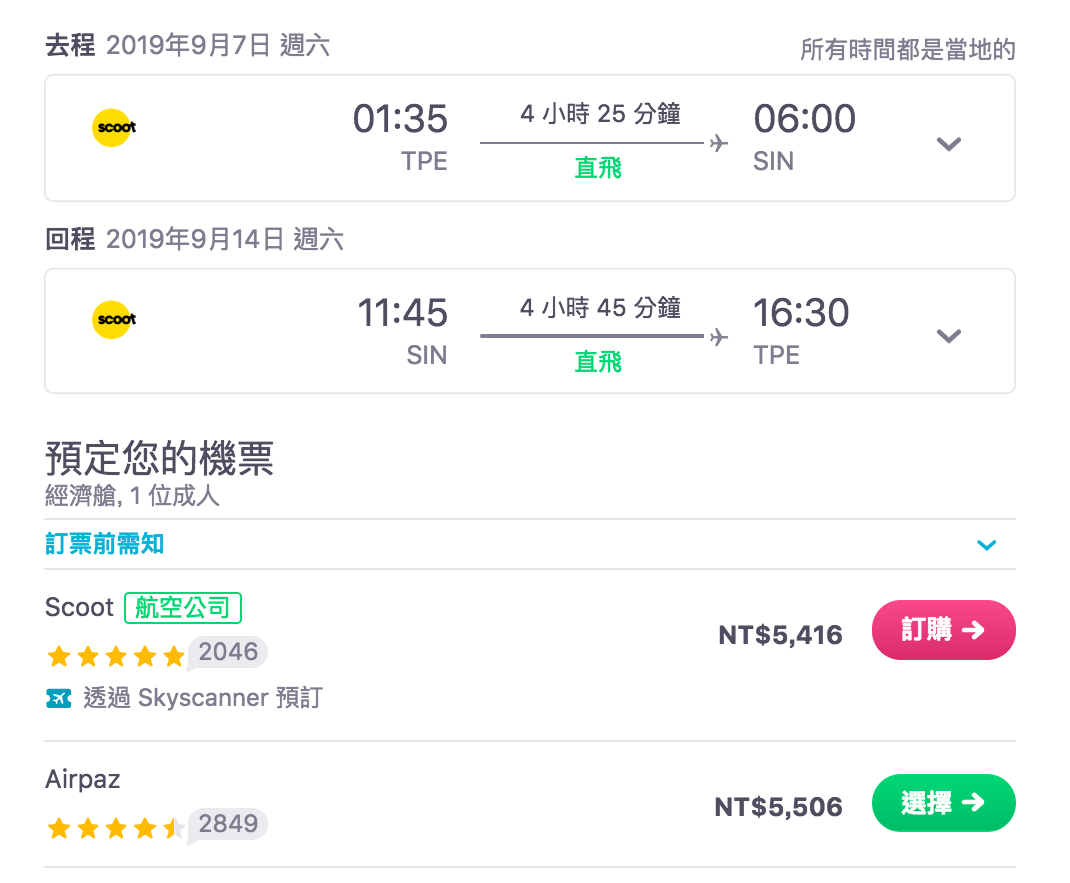
Task: Click the airplane icon on the outbound route
Action: tap(718, 144)
